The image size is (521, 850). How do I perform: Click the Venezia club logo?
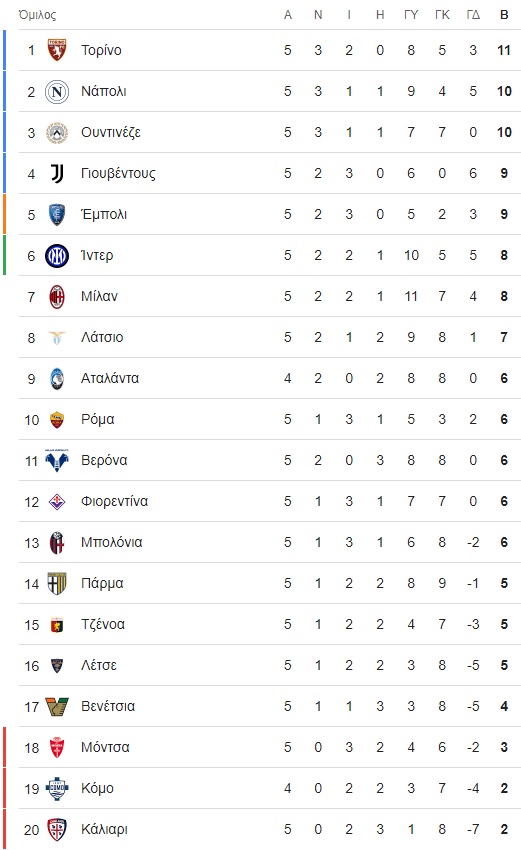point(57,707)
